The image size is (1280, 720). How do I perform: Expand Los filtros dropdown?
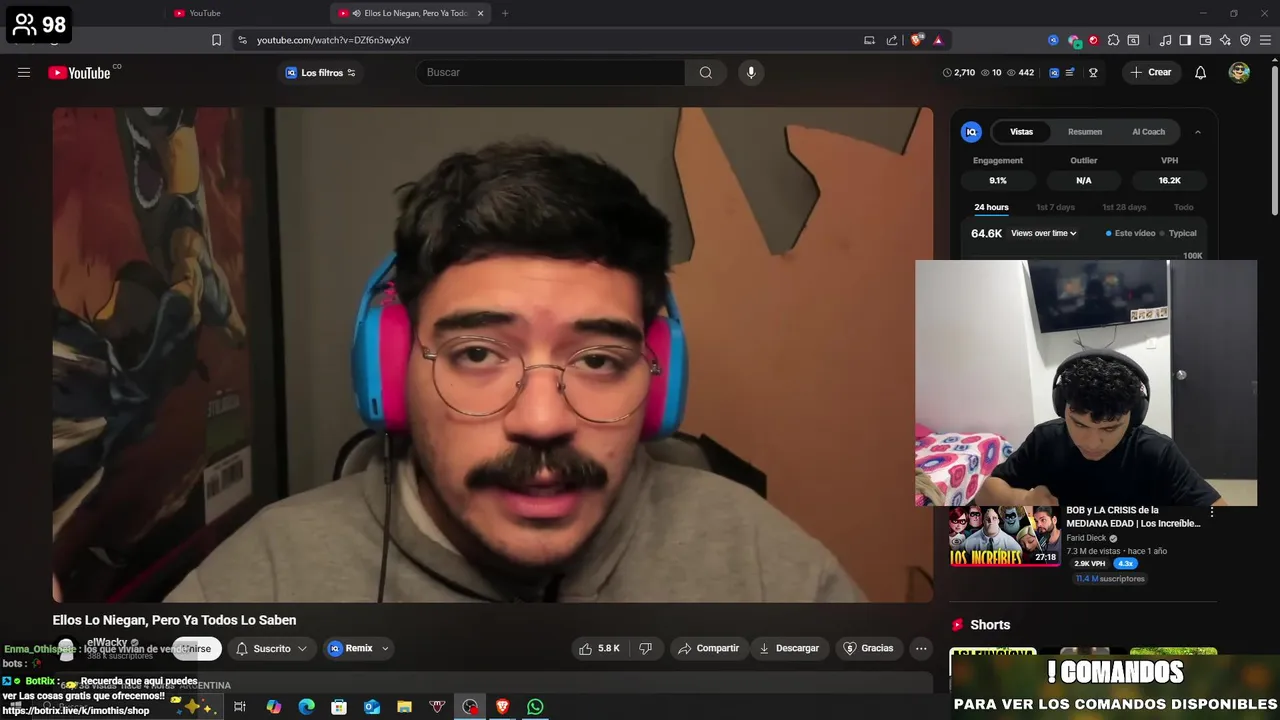click(321, 73)
